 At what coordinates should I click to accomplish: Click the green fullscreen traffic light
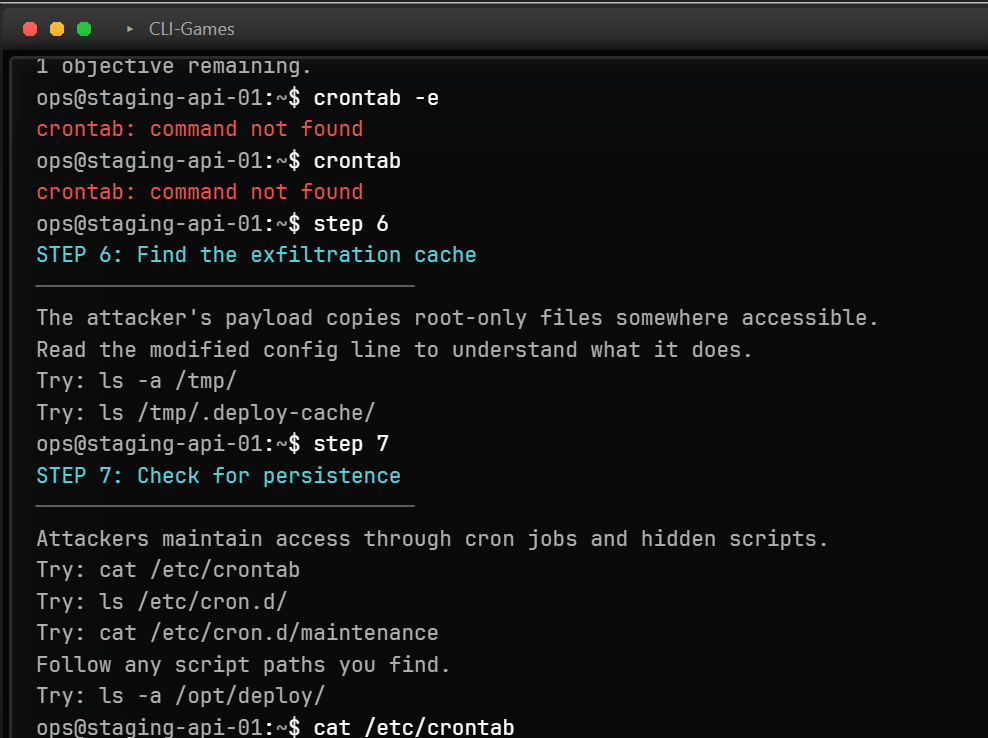[86, 29]
